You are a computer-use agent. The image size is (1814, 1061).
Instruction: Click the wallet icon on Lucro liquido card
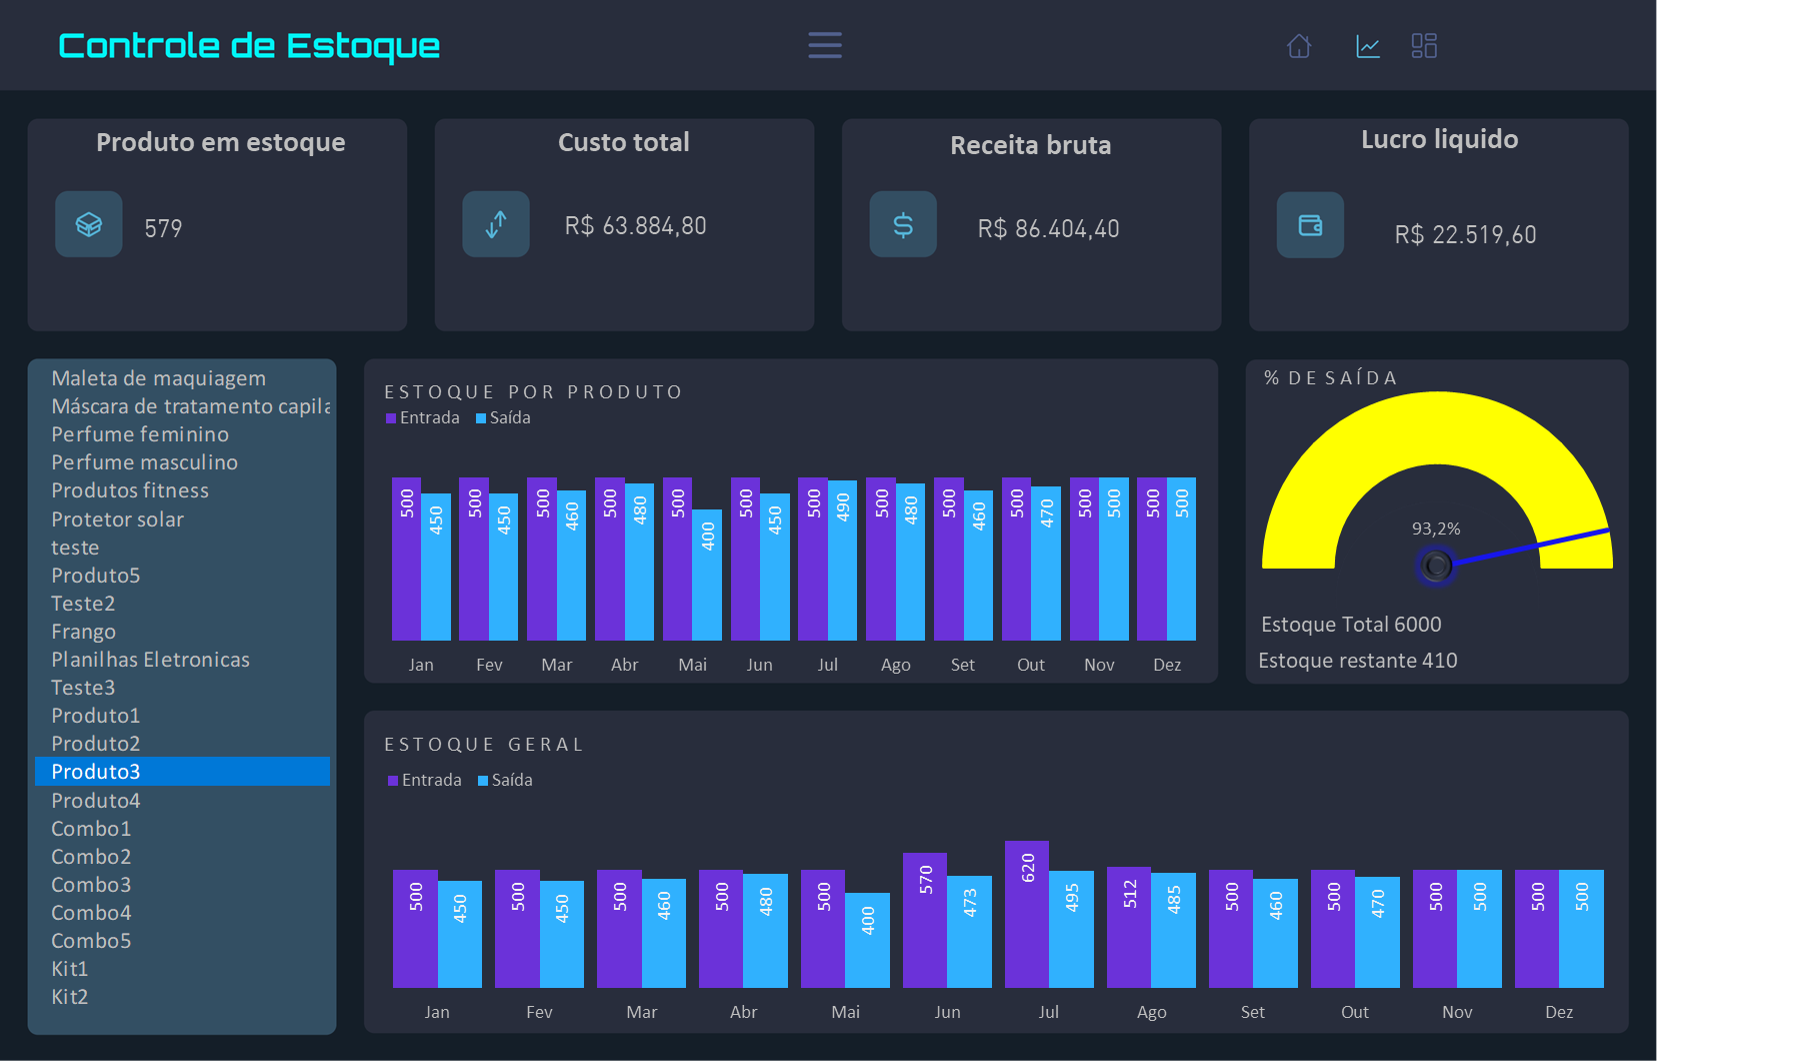(1310, 225)
